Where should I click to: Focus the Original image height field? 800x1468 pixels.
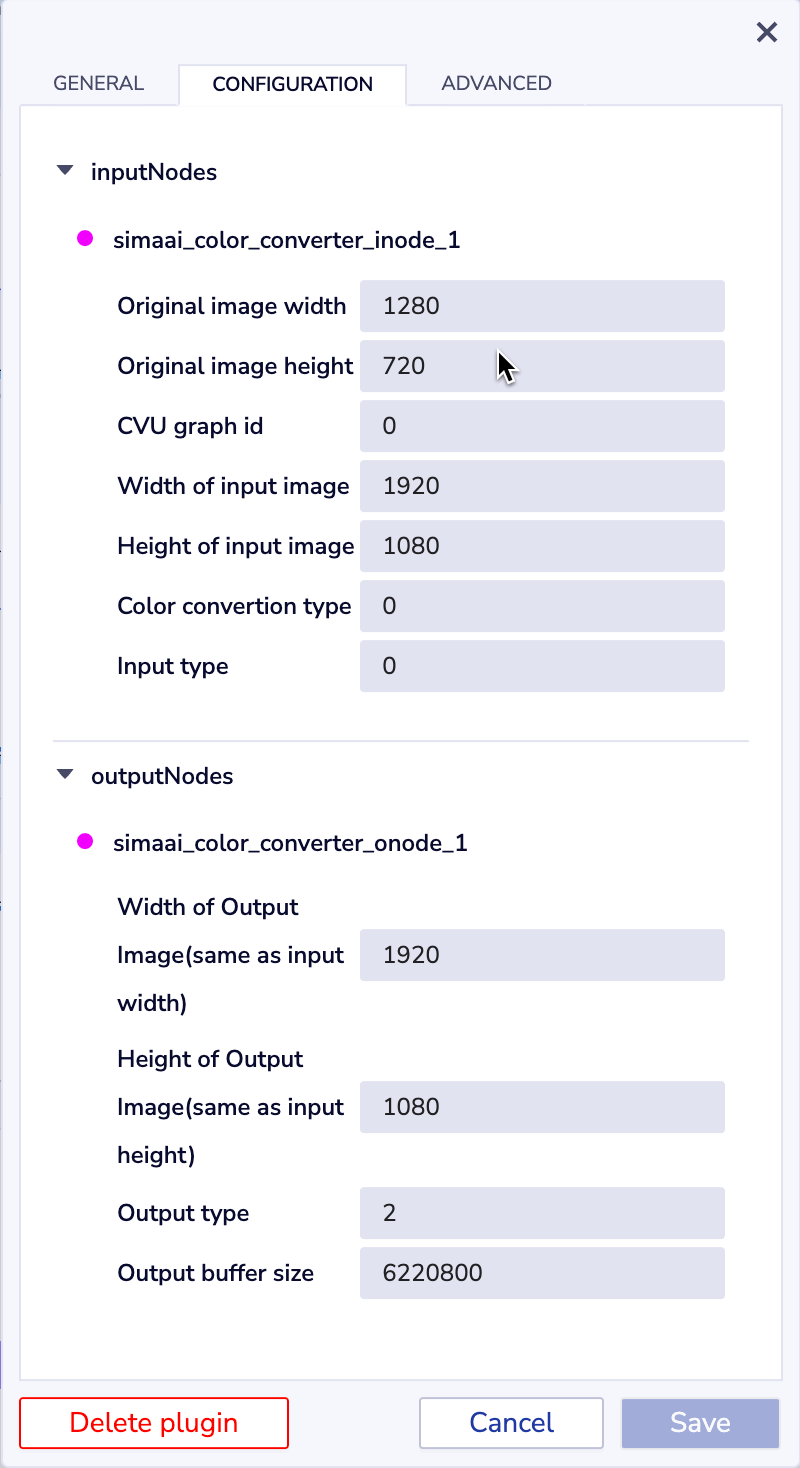(x=542, y=366)
